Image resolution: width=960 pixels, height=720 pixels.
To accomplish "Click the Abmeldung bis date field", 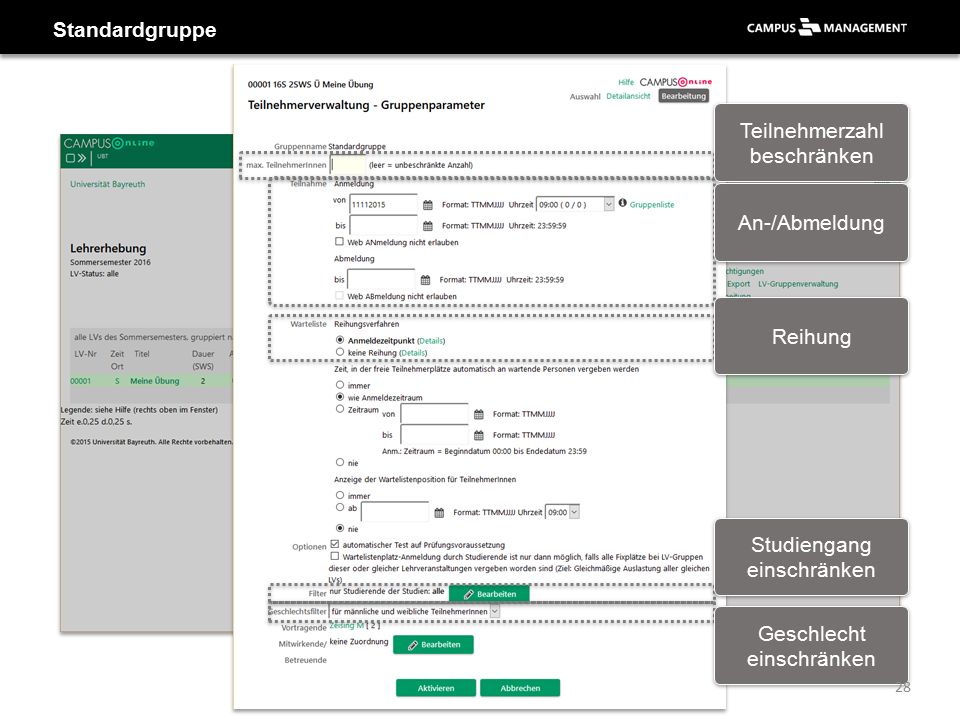I will [x=381, y=279].
